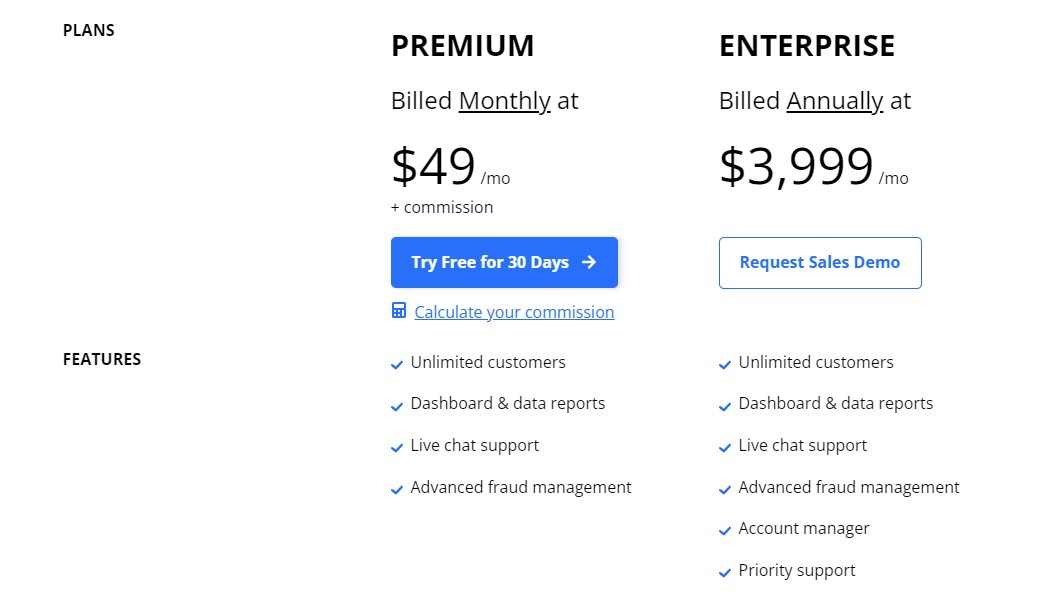Viewport: 1040px width, 607px height.
Task: Open the Monthly billing period dropdown
Action: coord(505,101)
